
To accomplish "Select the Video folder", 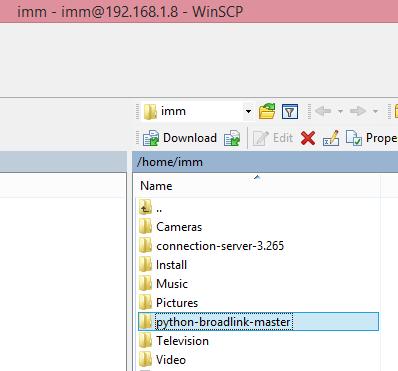I will pos(162,360).
